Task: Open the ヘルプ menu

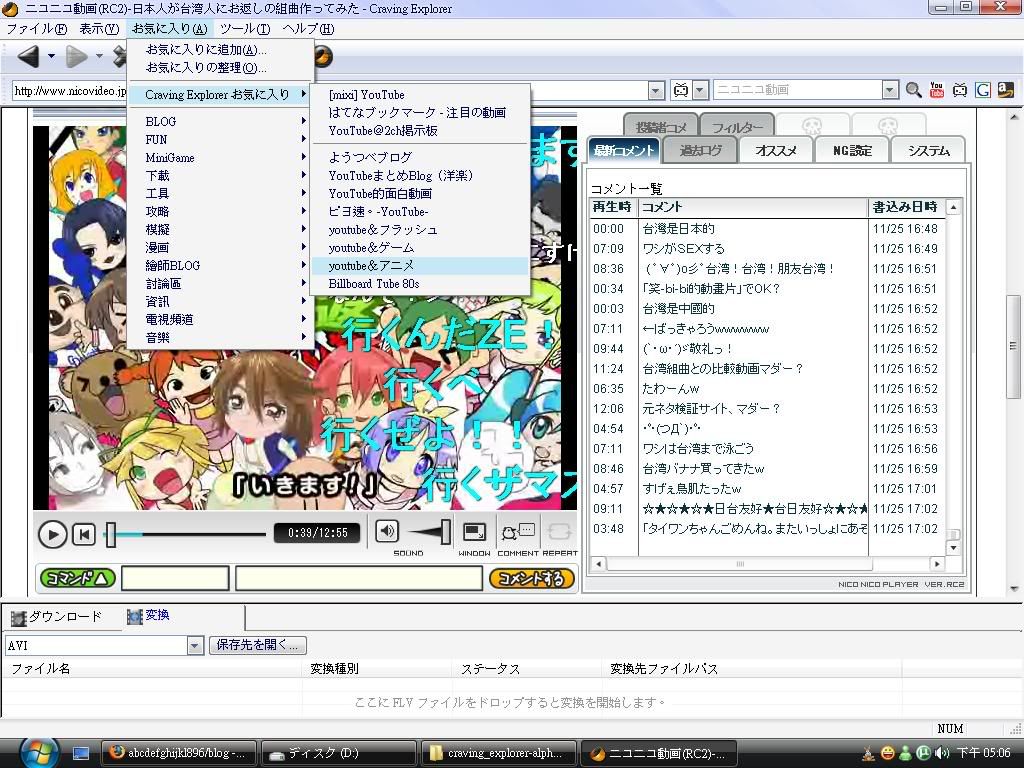Action: (x=308, y=29)
